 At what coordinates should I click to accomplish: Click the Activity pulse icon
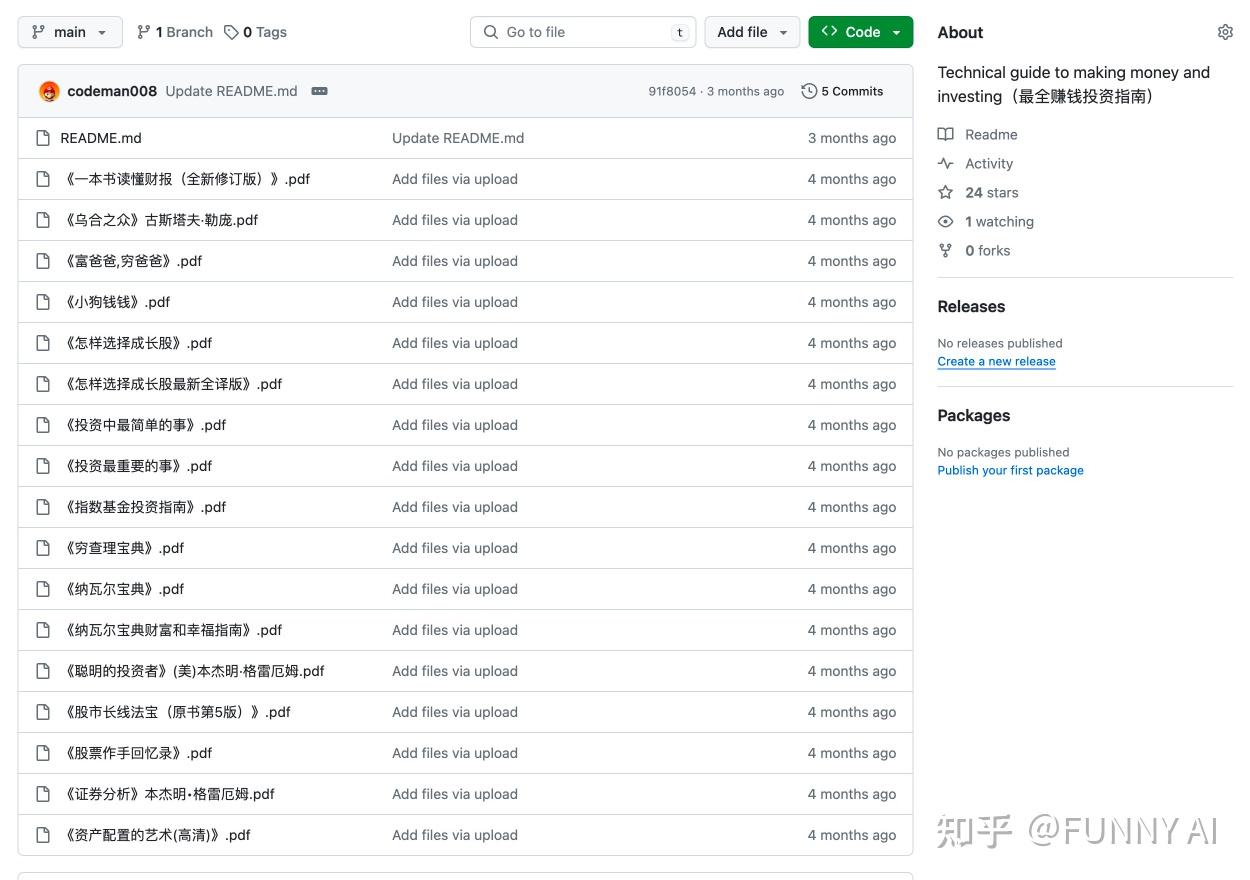pyautogui.click(x=945, y=164)
